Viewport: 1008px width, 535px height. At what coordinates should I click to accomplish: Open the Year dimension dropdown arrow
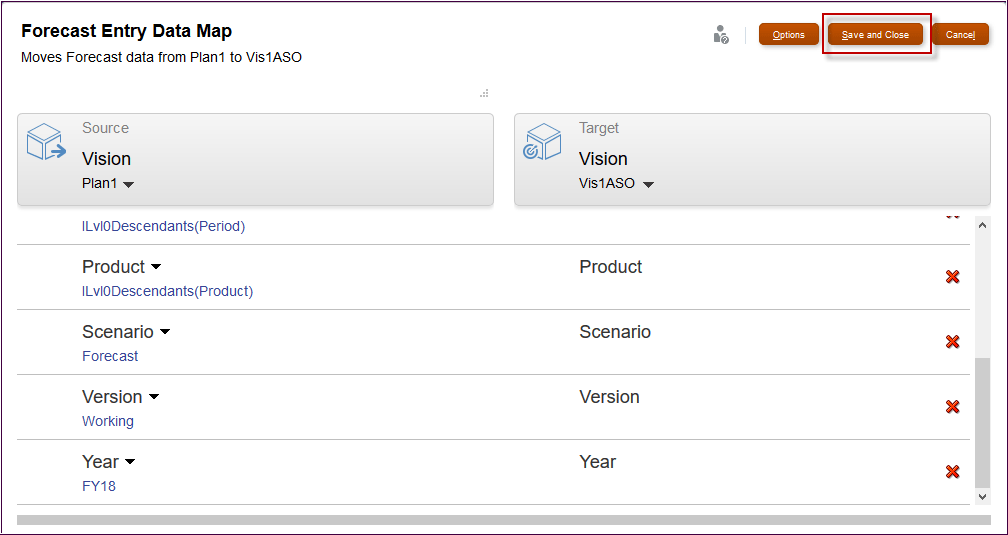point(130,462)
